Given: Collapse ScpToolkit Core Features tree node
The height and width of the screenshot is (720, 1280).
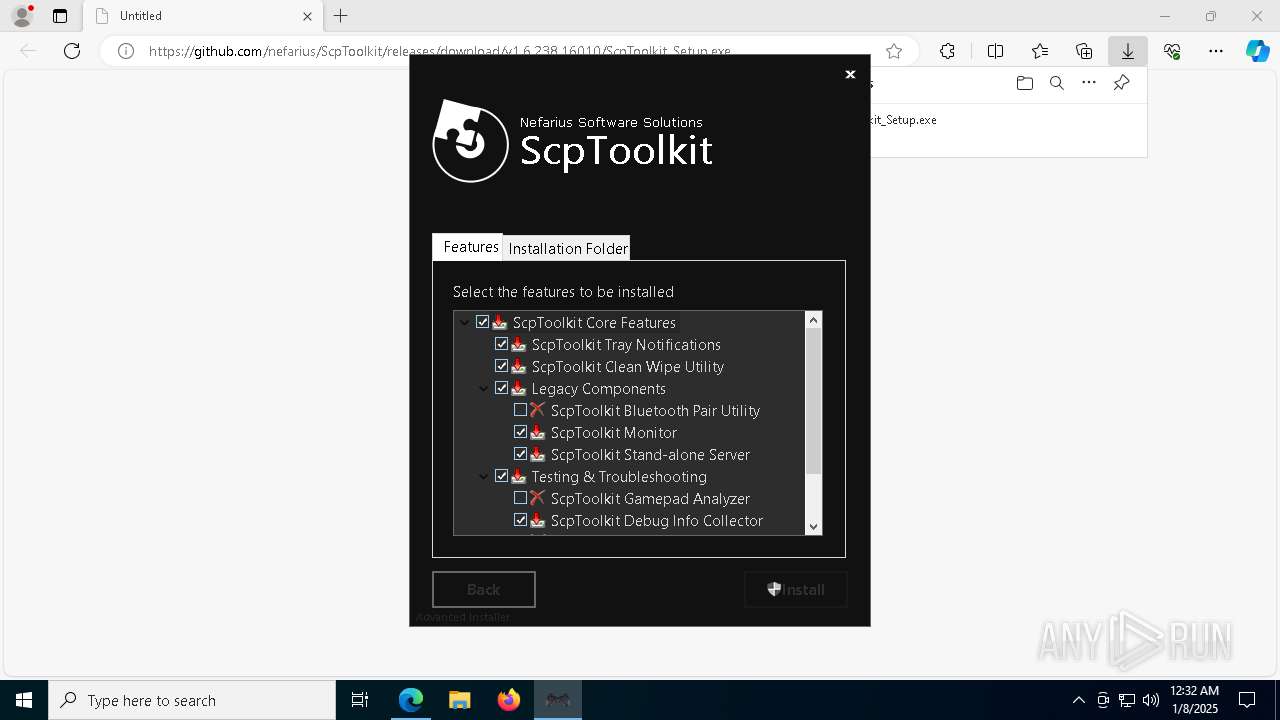Looking at the screenshot, I should click(464, 323).
